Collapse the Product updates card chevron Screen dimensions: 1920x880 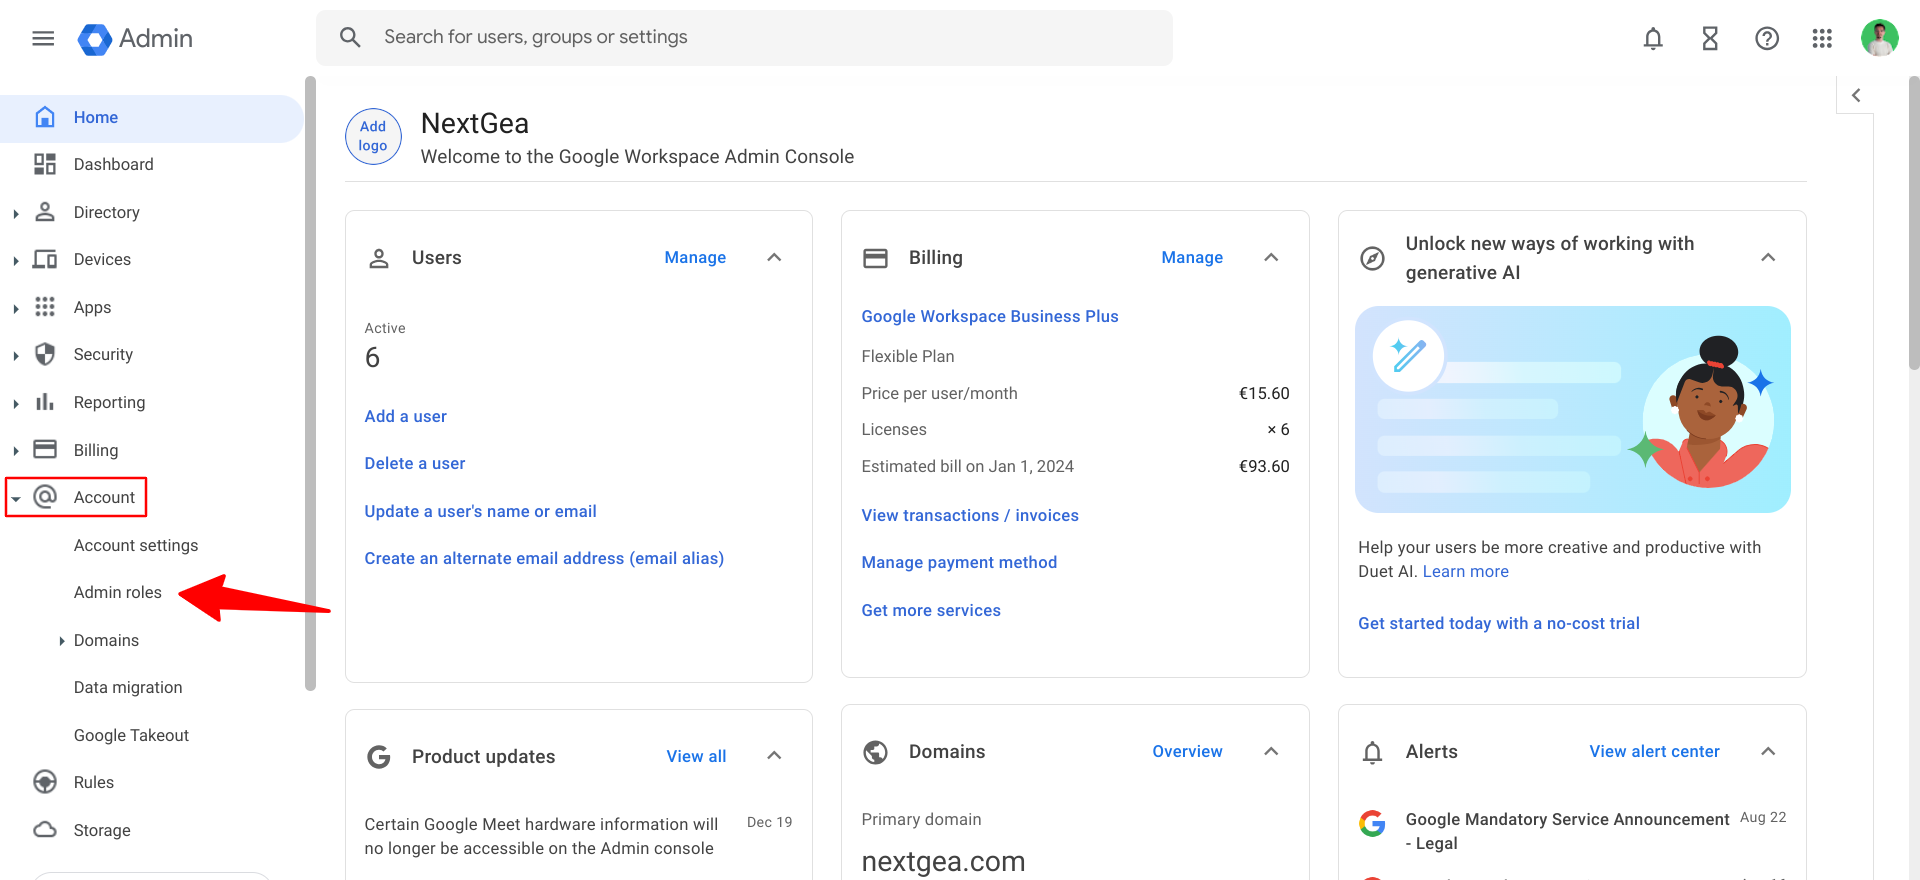pos(774,755)
